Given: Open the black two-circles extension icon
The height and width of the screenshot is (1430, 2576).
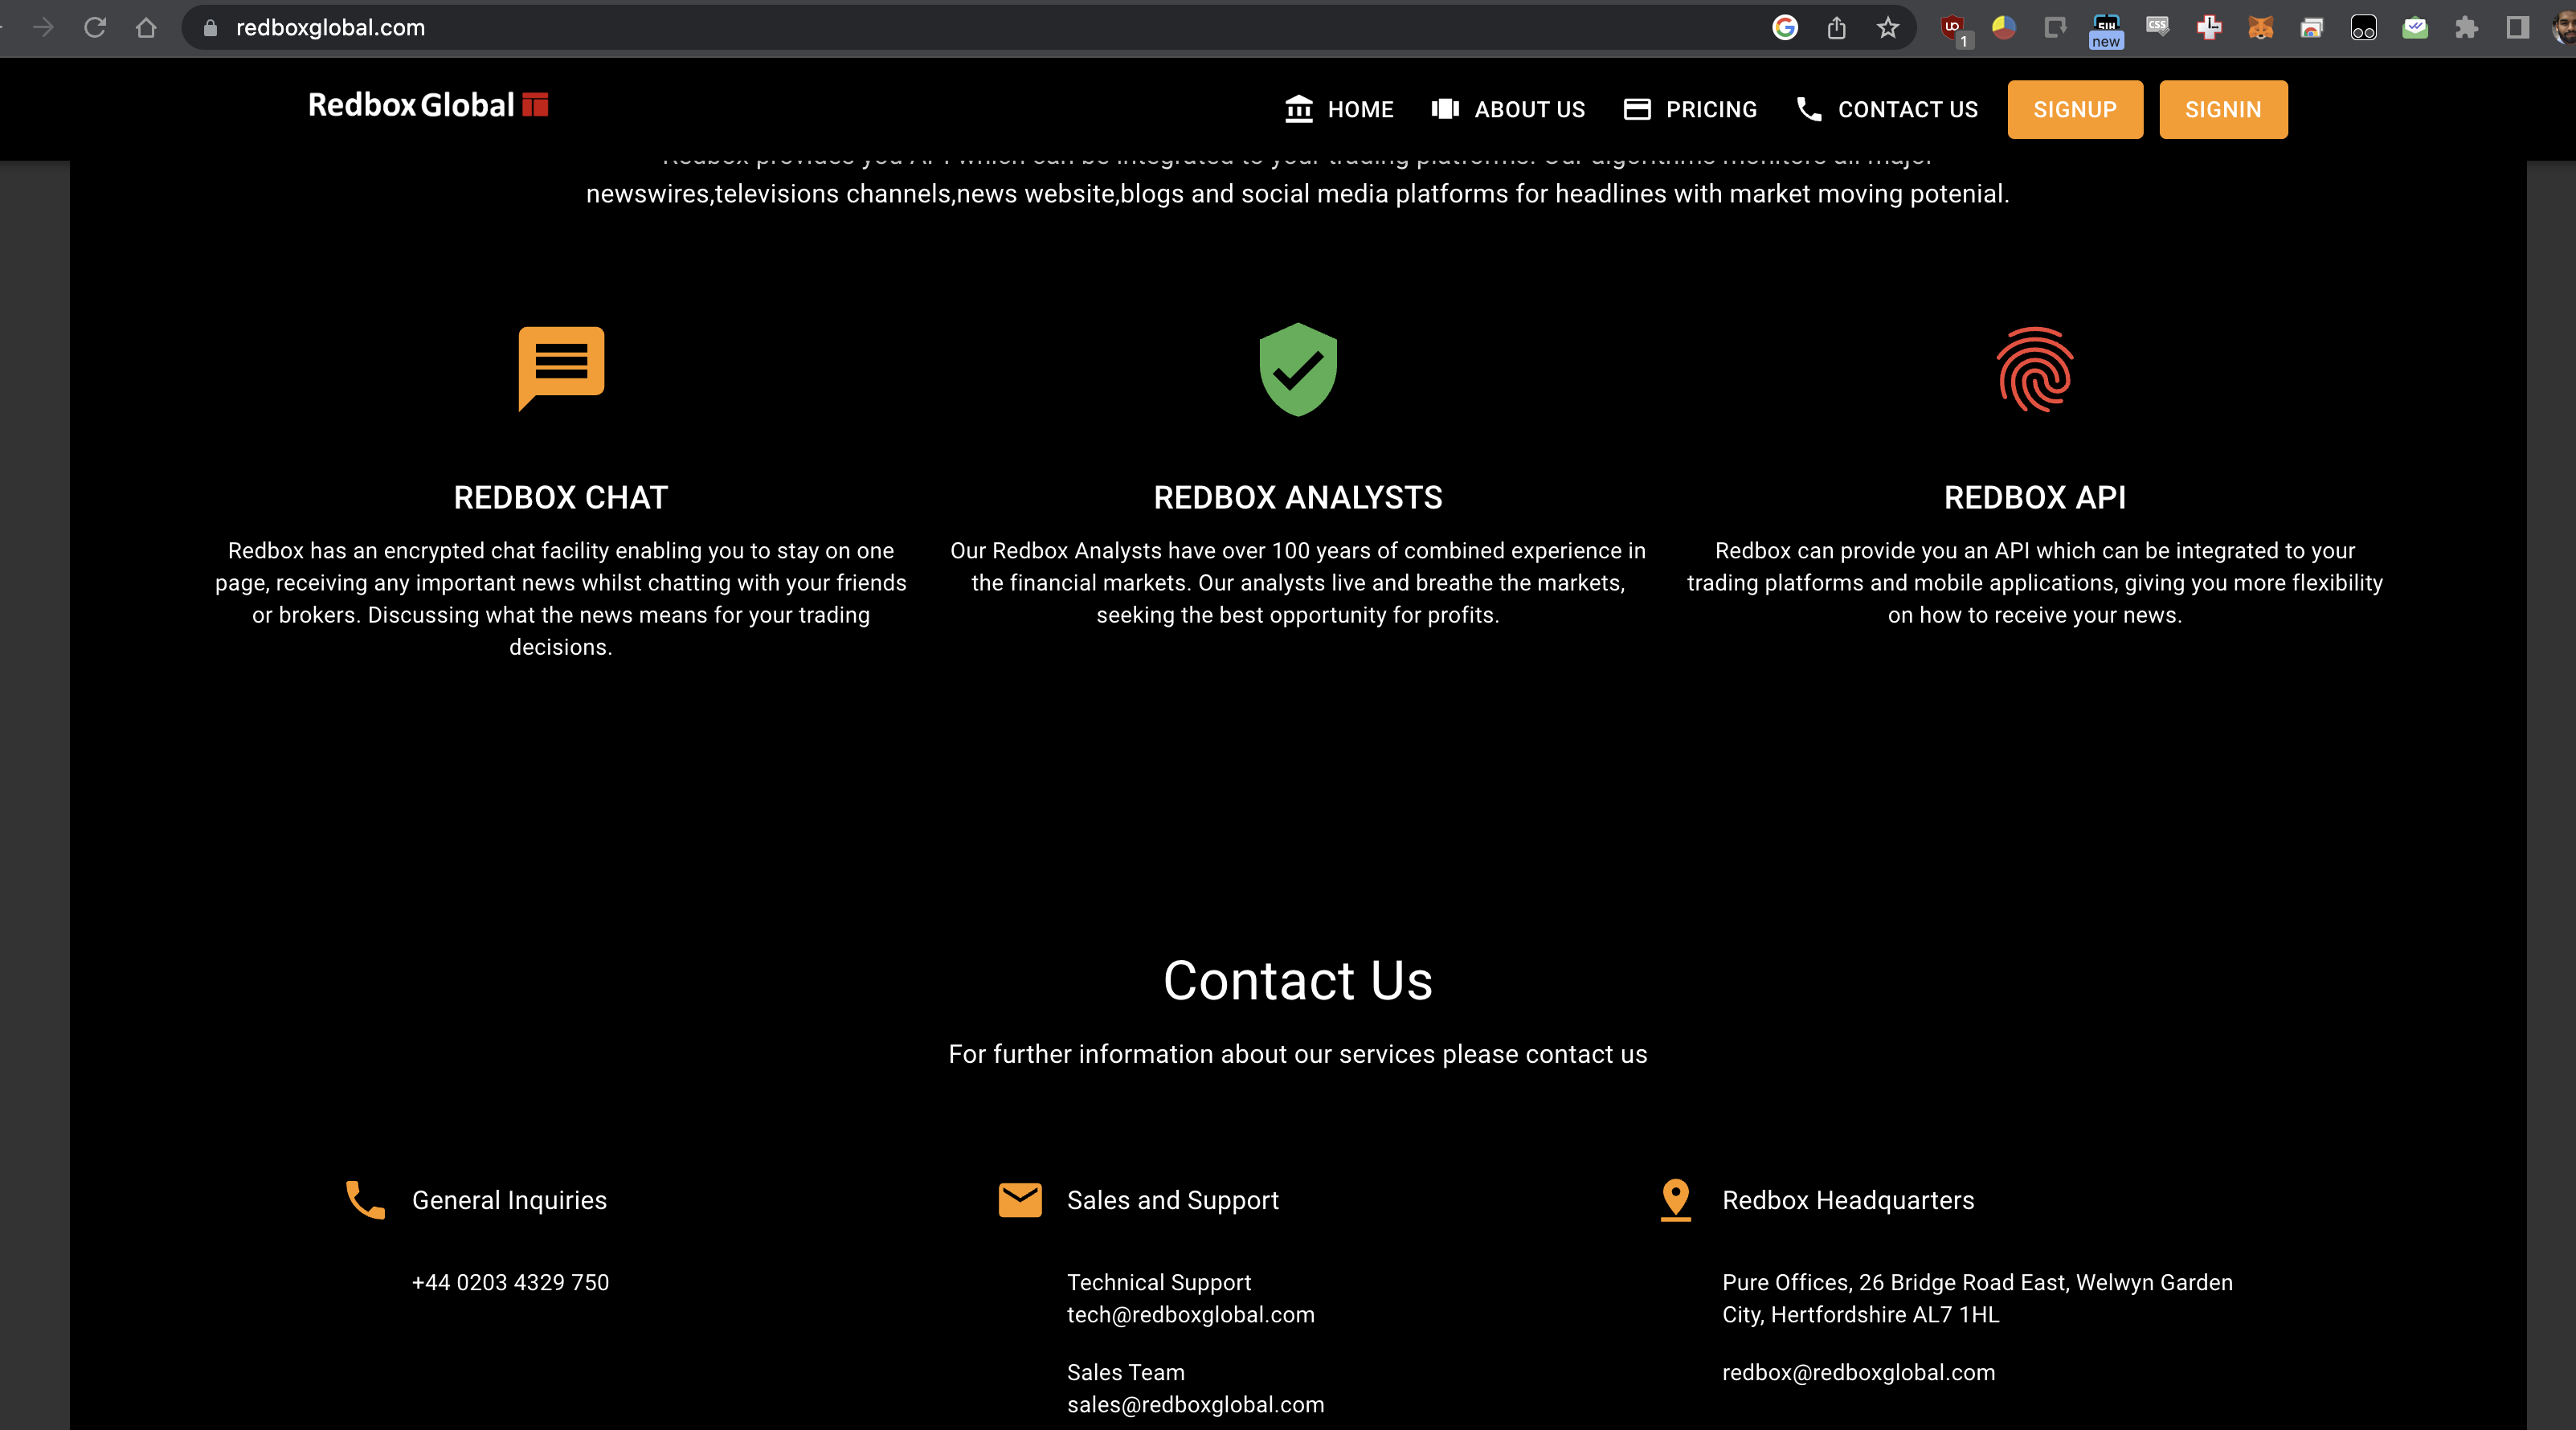Looking at the screenshot, I should pyautogui.click(x=2363, y=28).
